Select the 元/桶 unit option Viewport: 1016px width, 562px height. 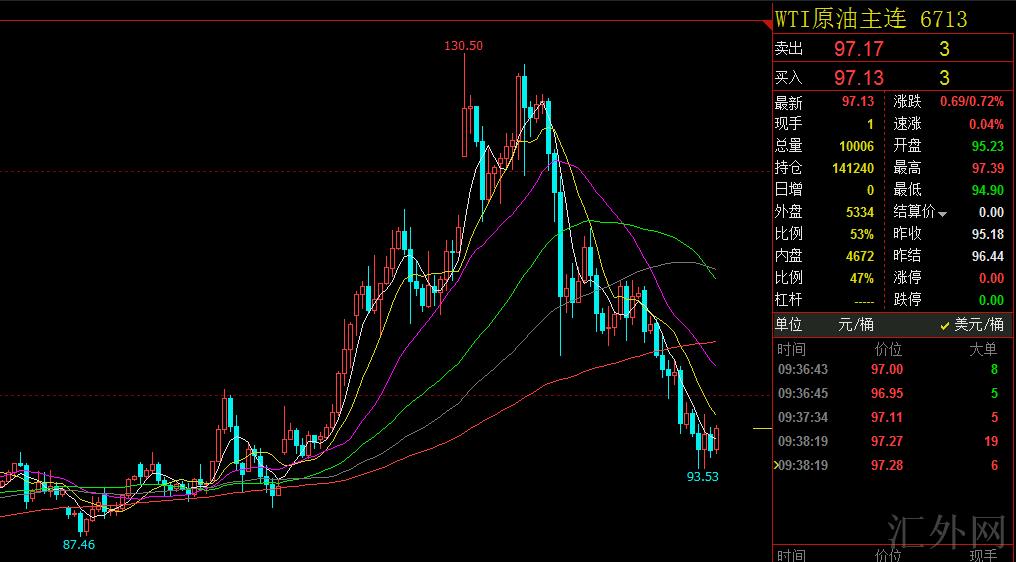pos(856,325)
